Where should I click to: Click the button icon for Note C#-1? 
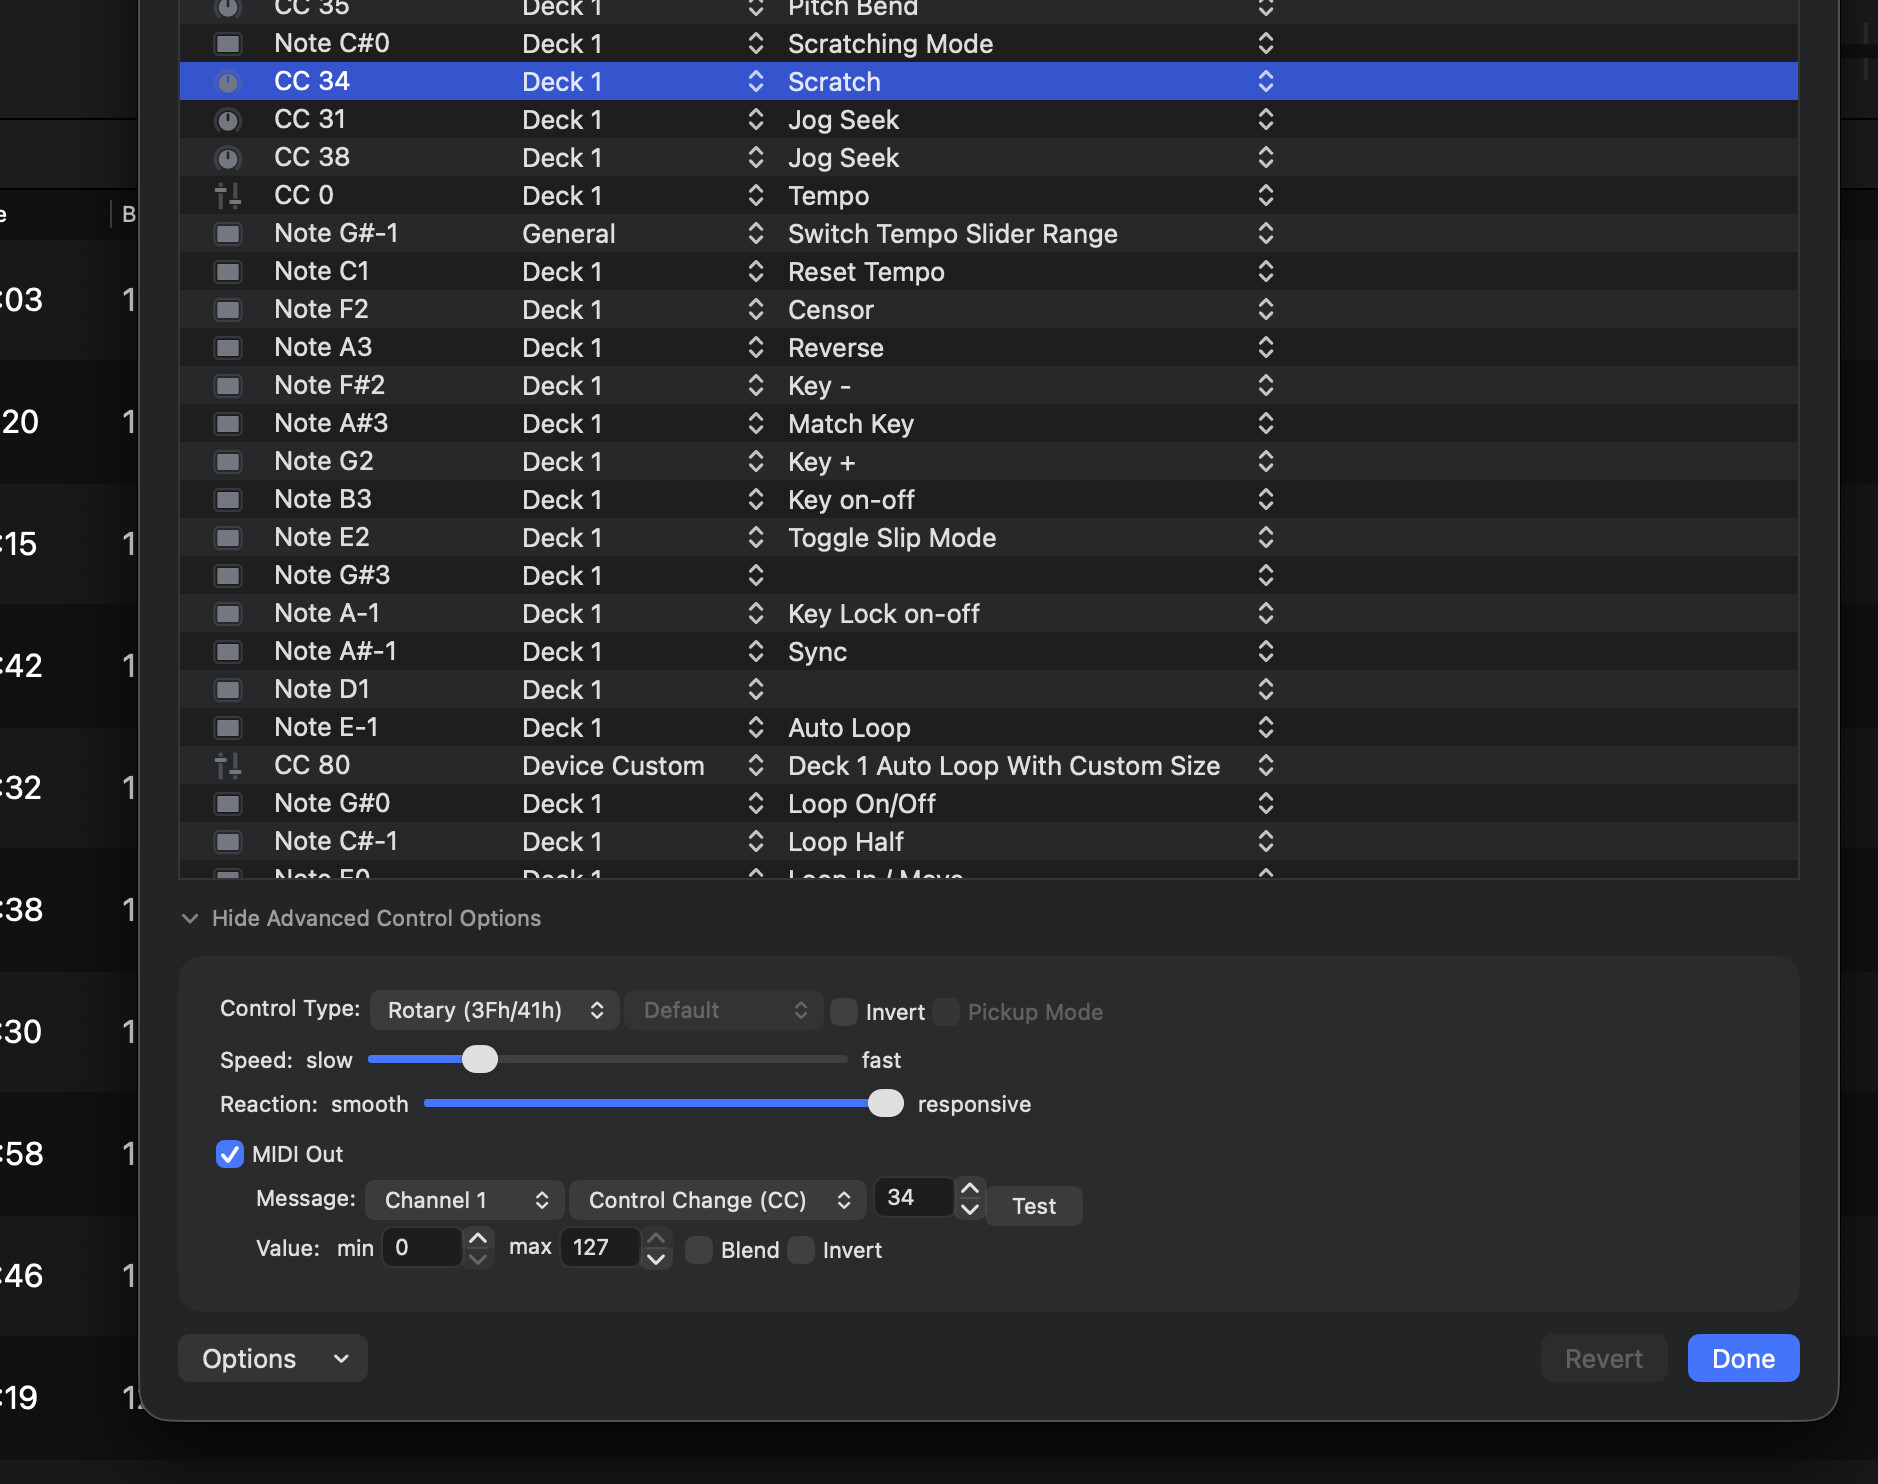pos(228,842)
